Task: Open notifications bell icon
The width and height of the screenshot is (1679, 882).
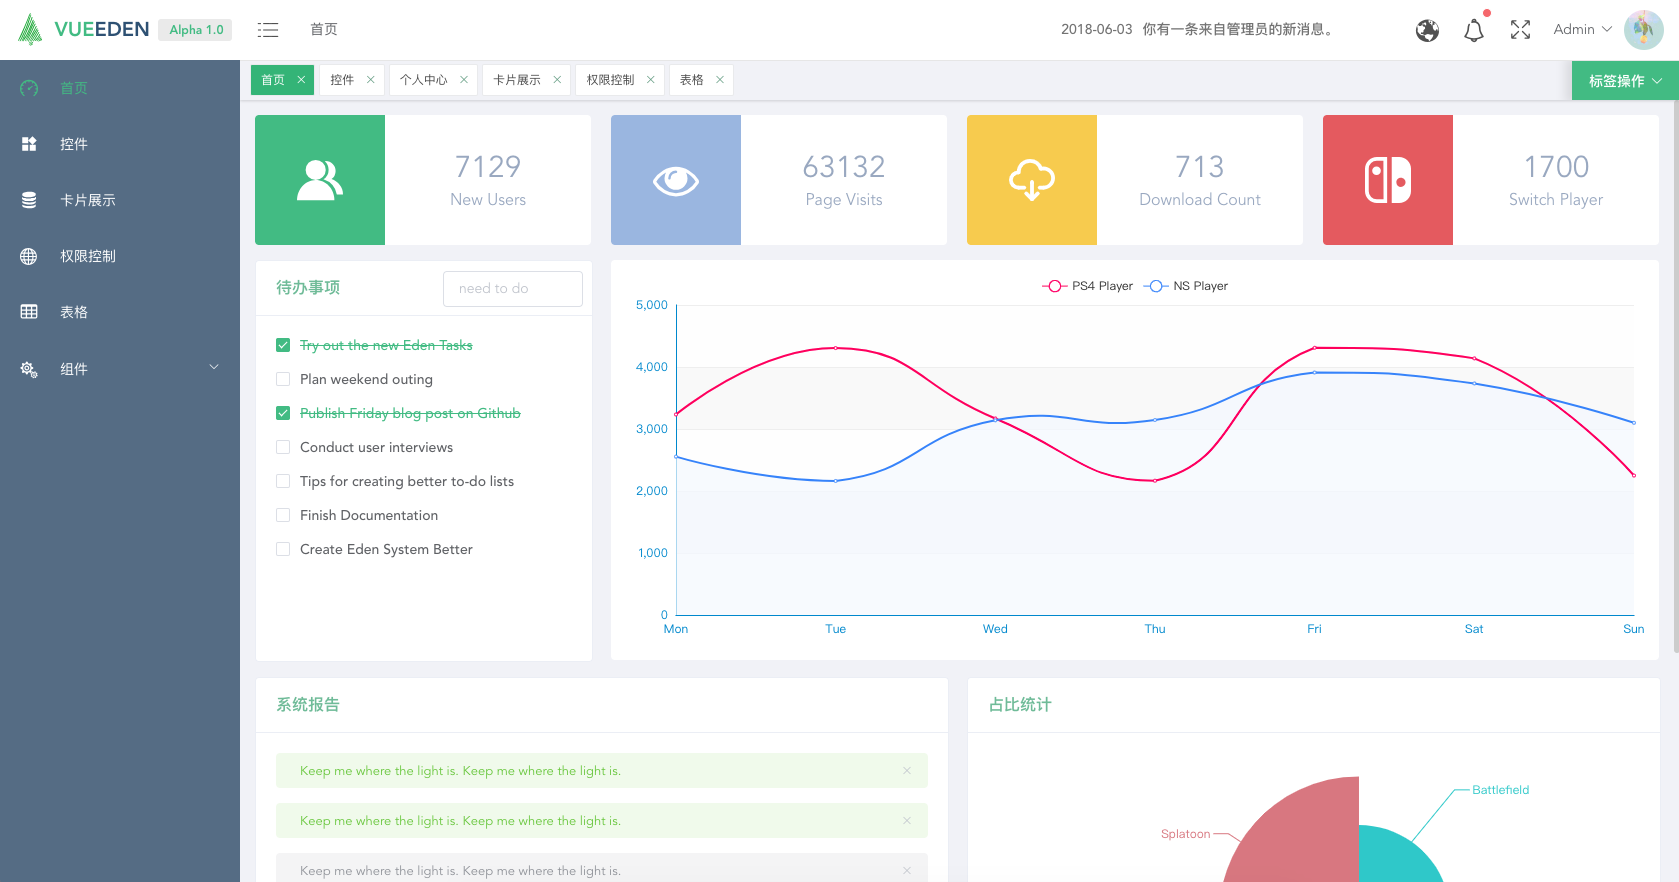Action: [1474, 30]
